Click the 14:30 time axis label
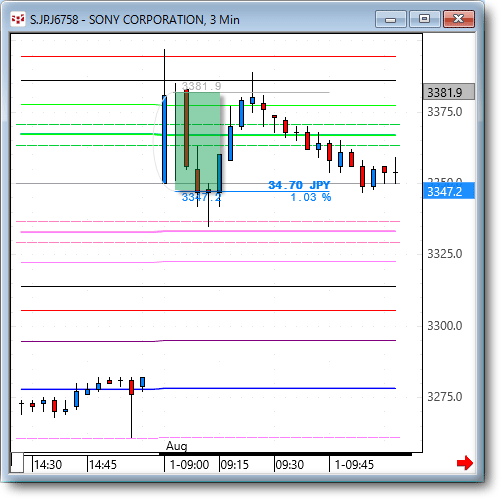This screenshot has height=500, width=502. coord(48,465)
